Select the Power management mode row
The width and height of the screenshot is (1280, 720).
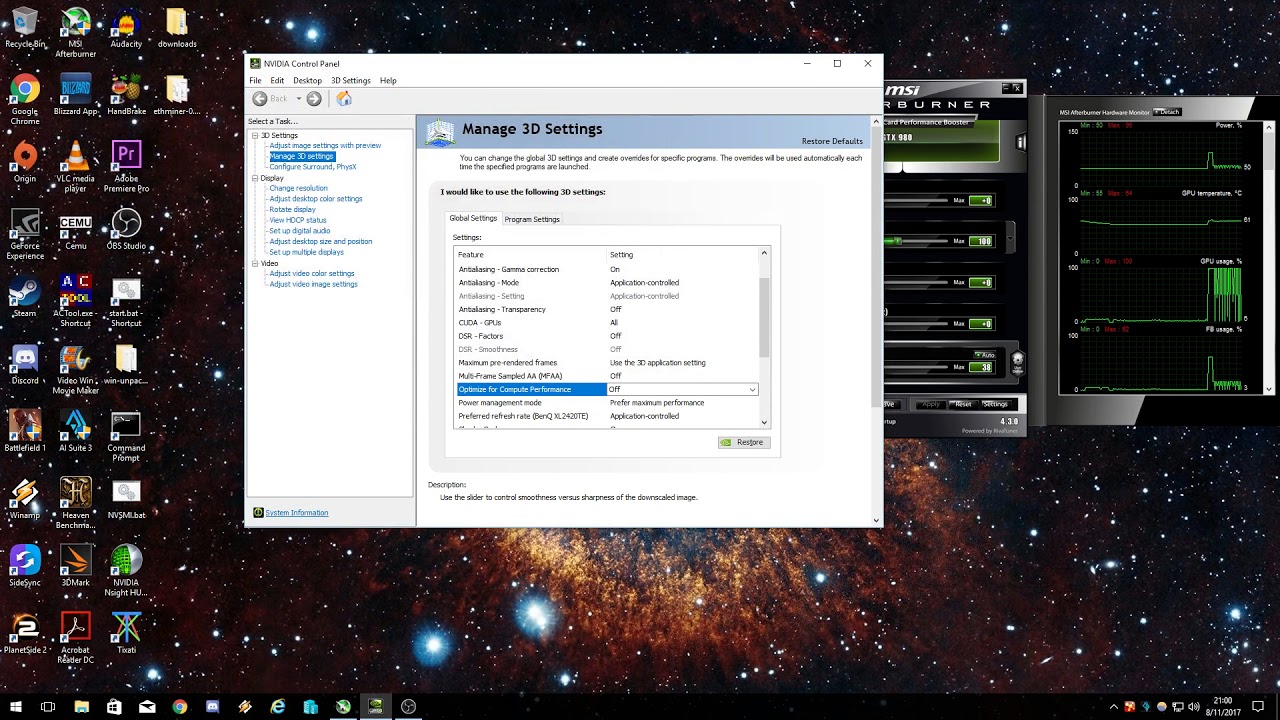point(607,403)
